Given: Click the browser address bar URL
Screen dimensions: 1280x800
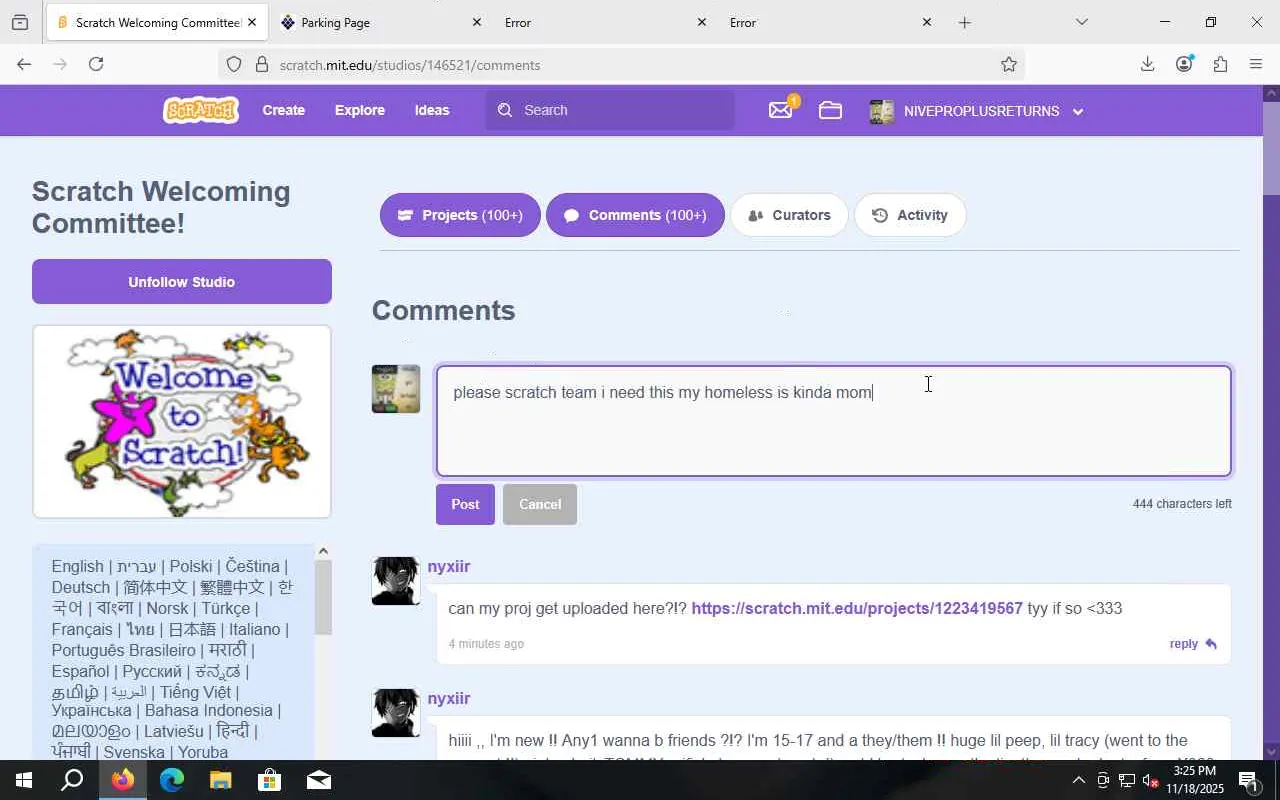Looking at the screenshot, I should tap(410, 65).
